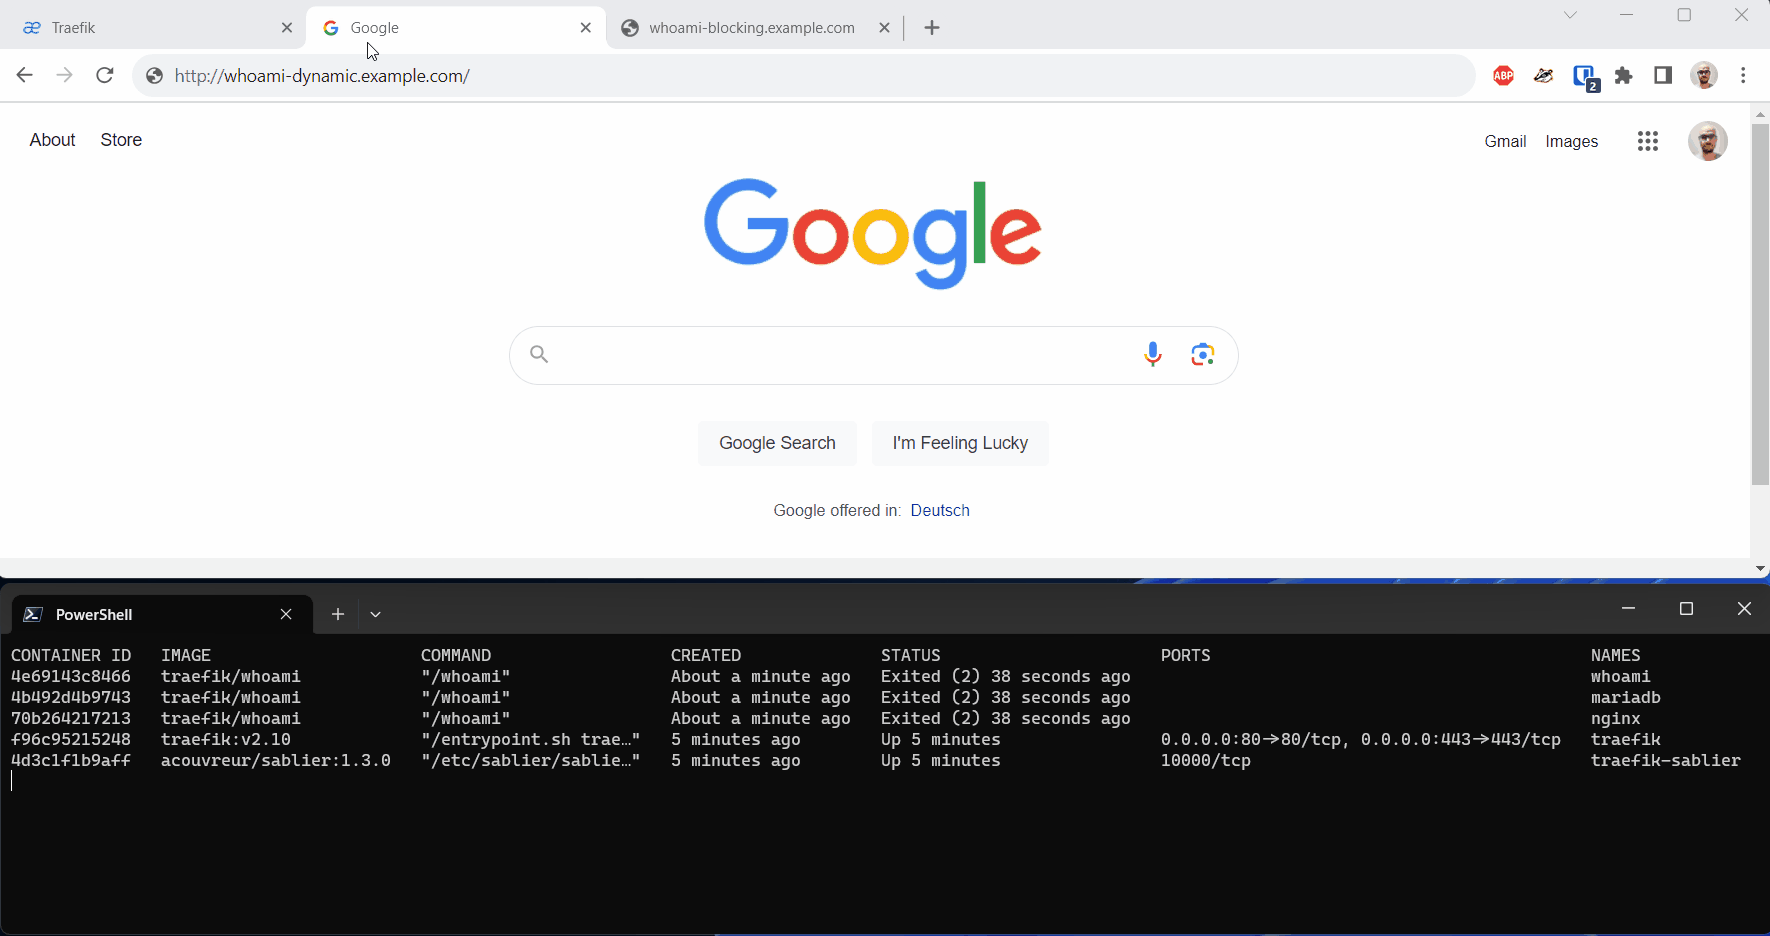The height and width of the screenshot is (936, 1770).
Task: Click container ID f96c95215248
Action: (71, 740)
